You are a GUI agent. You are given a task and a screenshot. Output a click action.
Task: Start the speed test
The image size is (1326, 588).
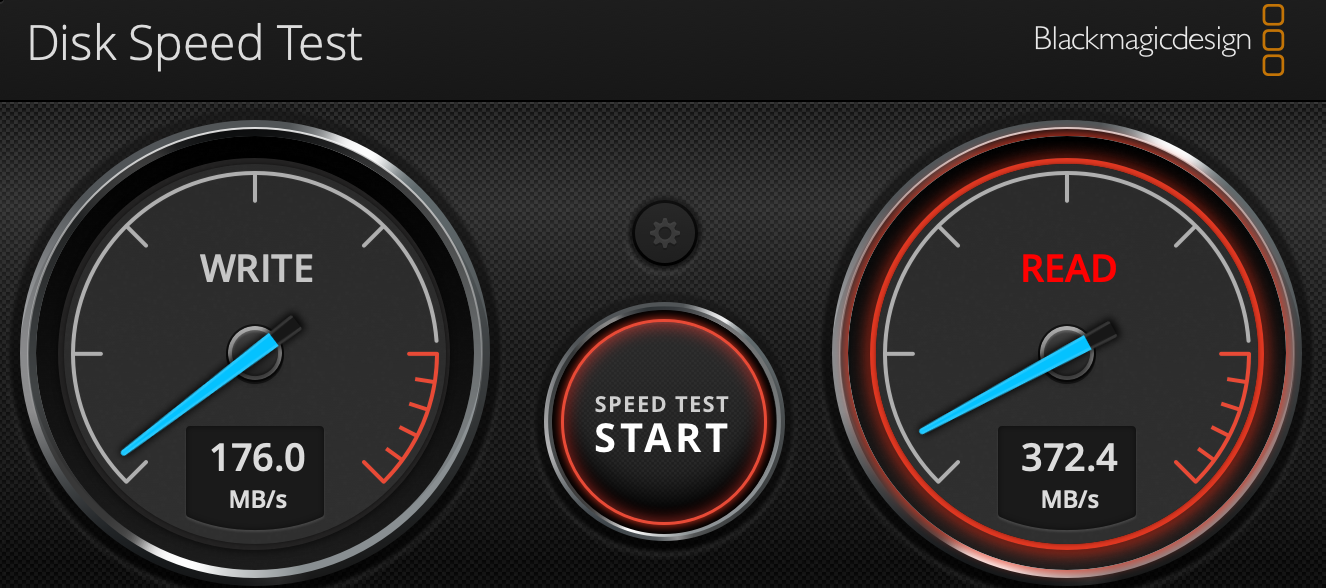click(664, 422)
